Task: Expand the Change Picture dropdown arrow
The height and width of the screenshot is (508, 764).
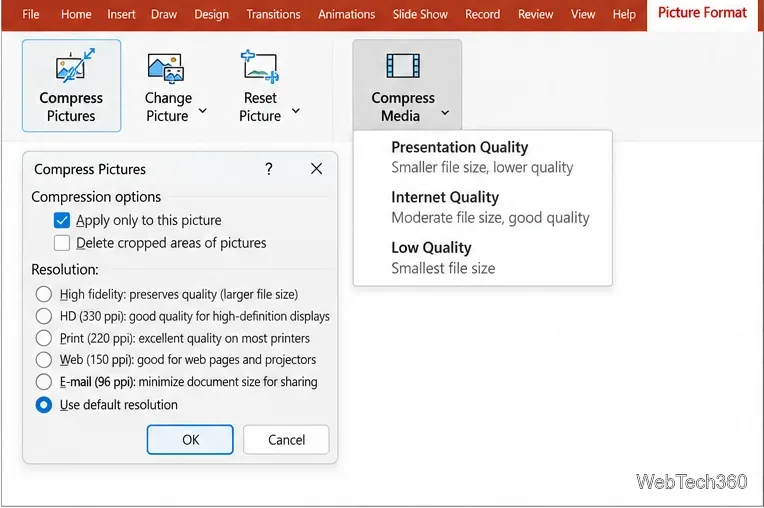Action: click(x=203, y=111)
